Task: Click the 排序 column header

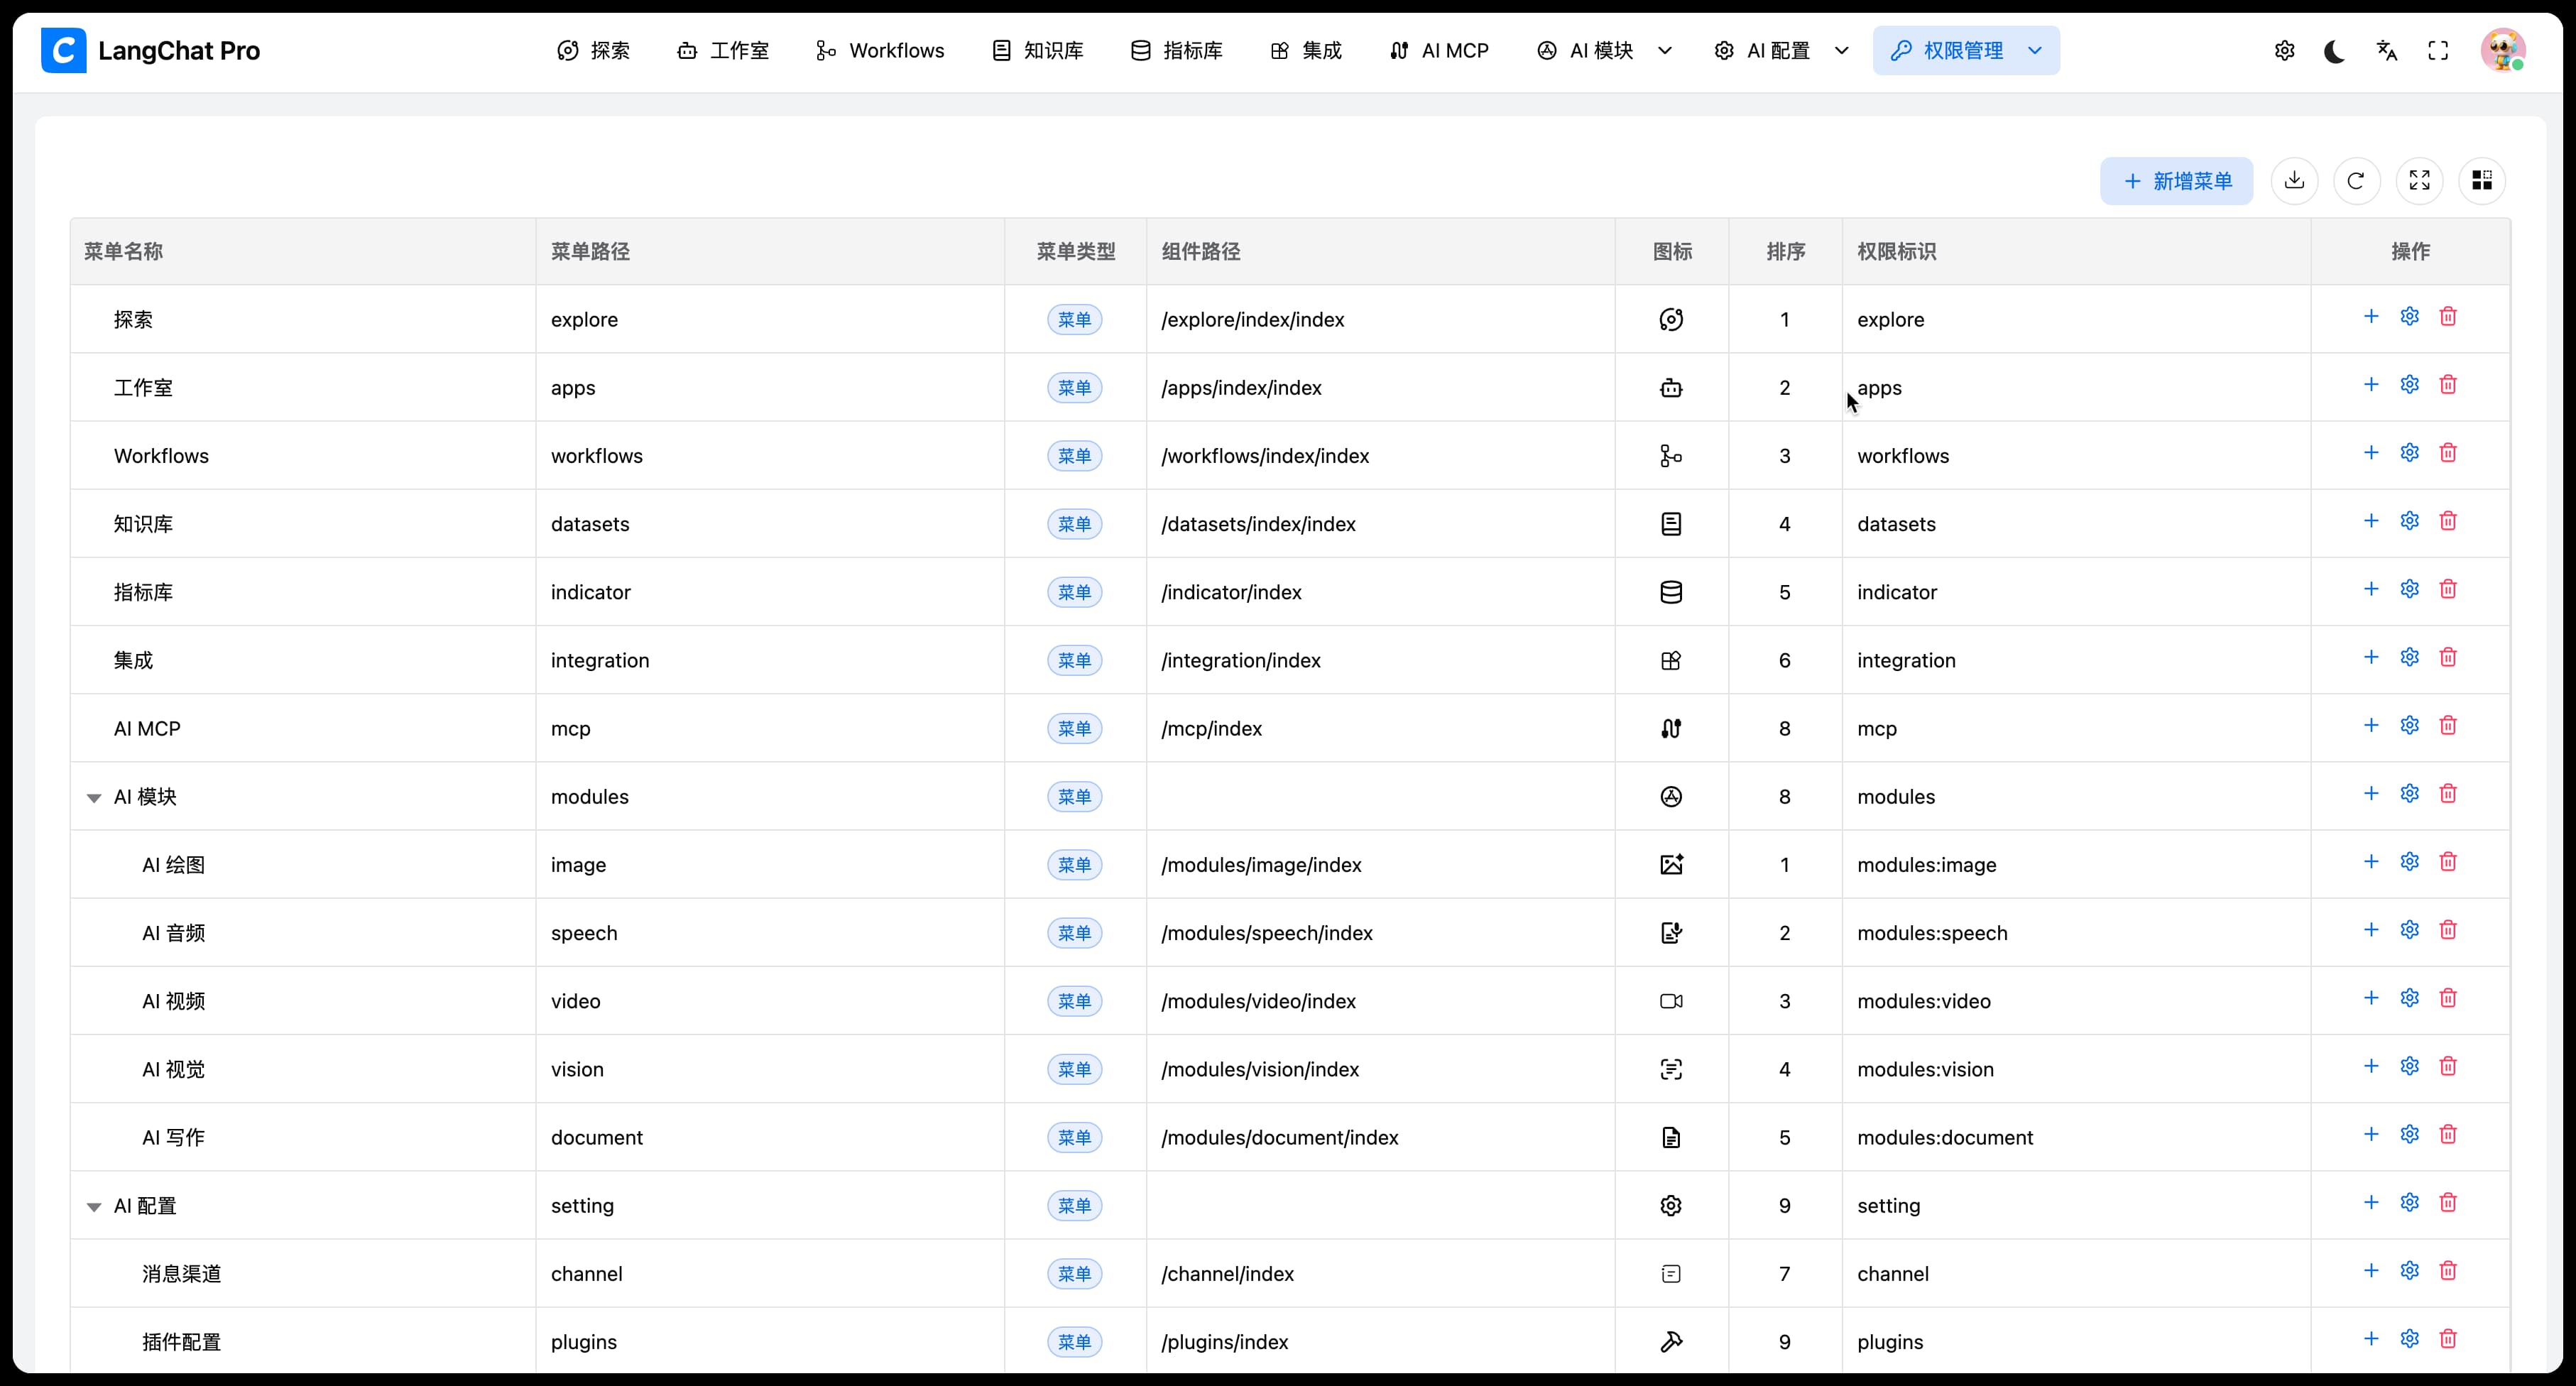Action: tap(1785, 252)
